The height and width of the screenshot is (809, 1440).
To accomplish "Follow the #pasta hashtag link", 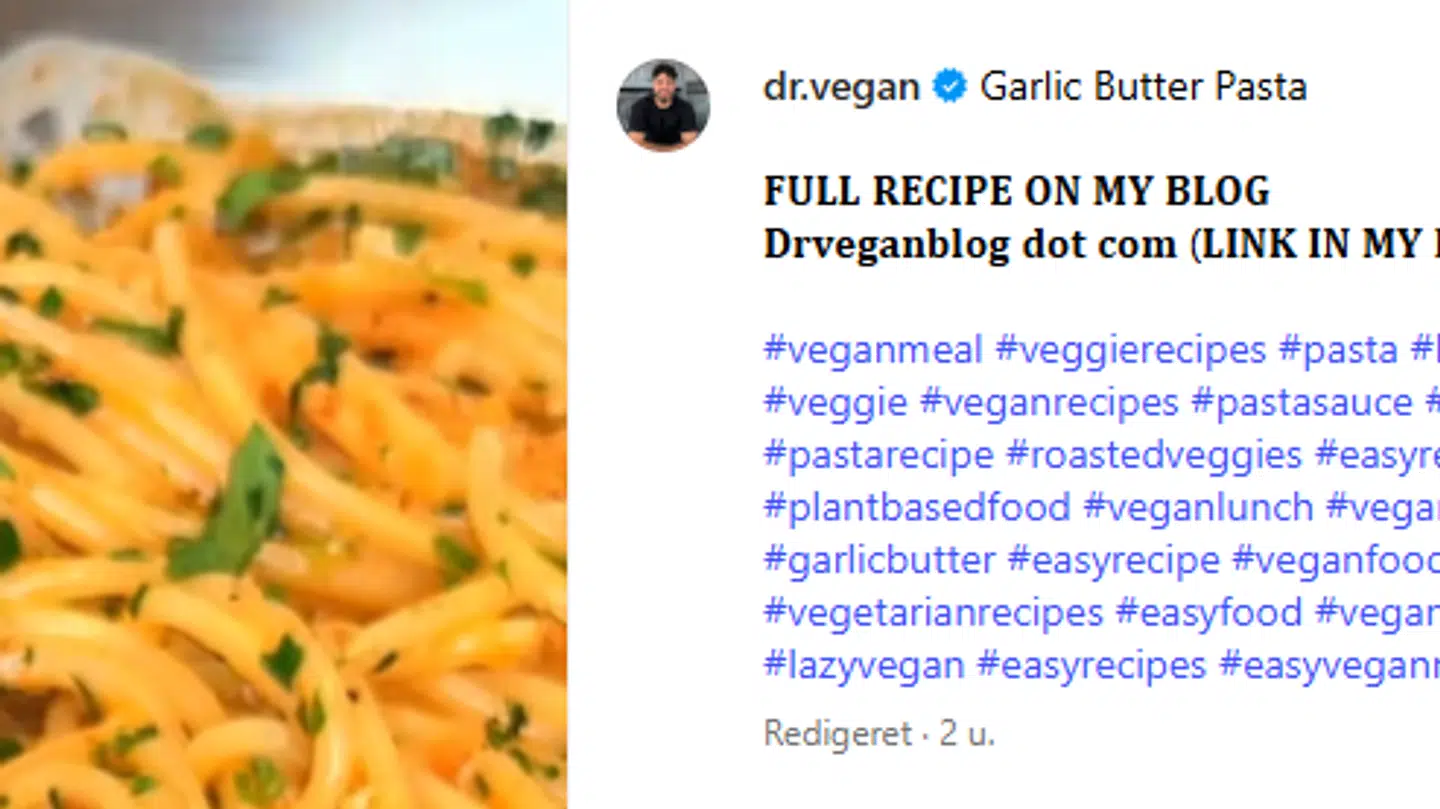I will pos(1338,351).
